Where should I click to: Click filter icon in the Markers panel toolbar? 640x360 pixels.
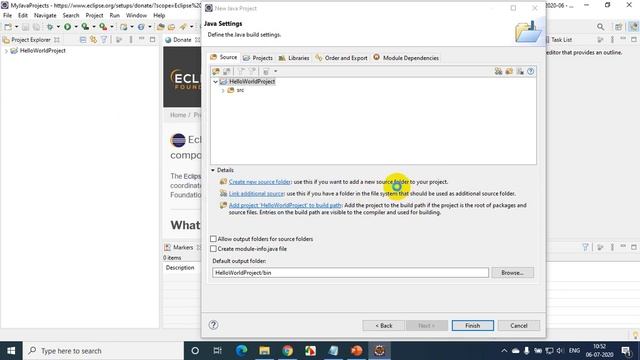pyautogui.click(x=585, y=247)
